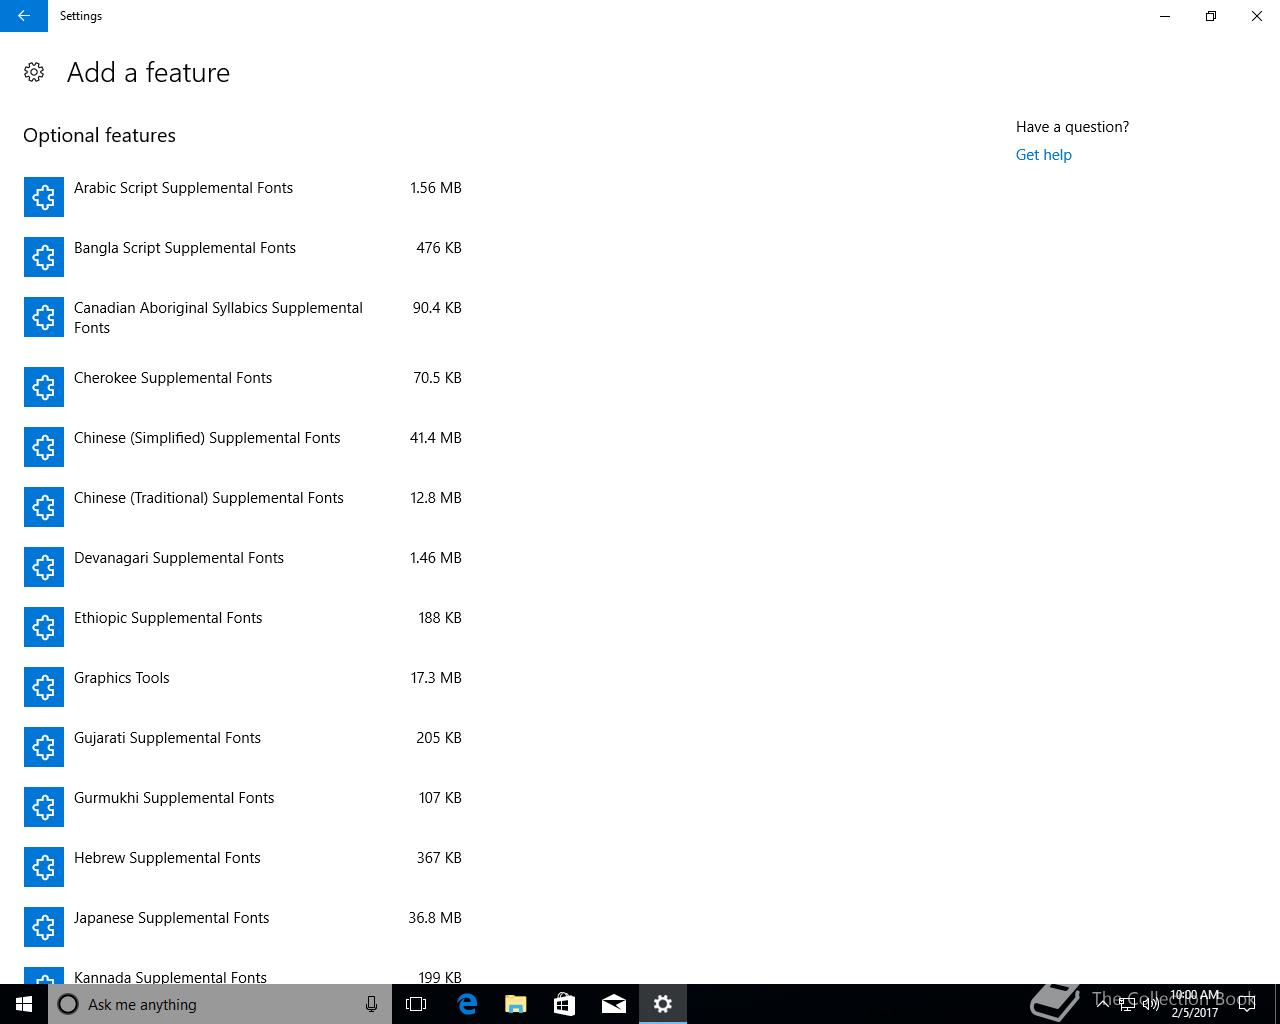Open the Store app from the taskbar
This screenshot has width=1280, height=1024.
[564, 1004]
